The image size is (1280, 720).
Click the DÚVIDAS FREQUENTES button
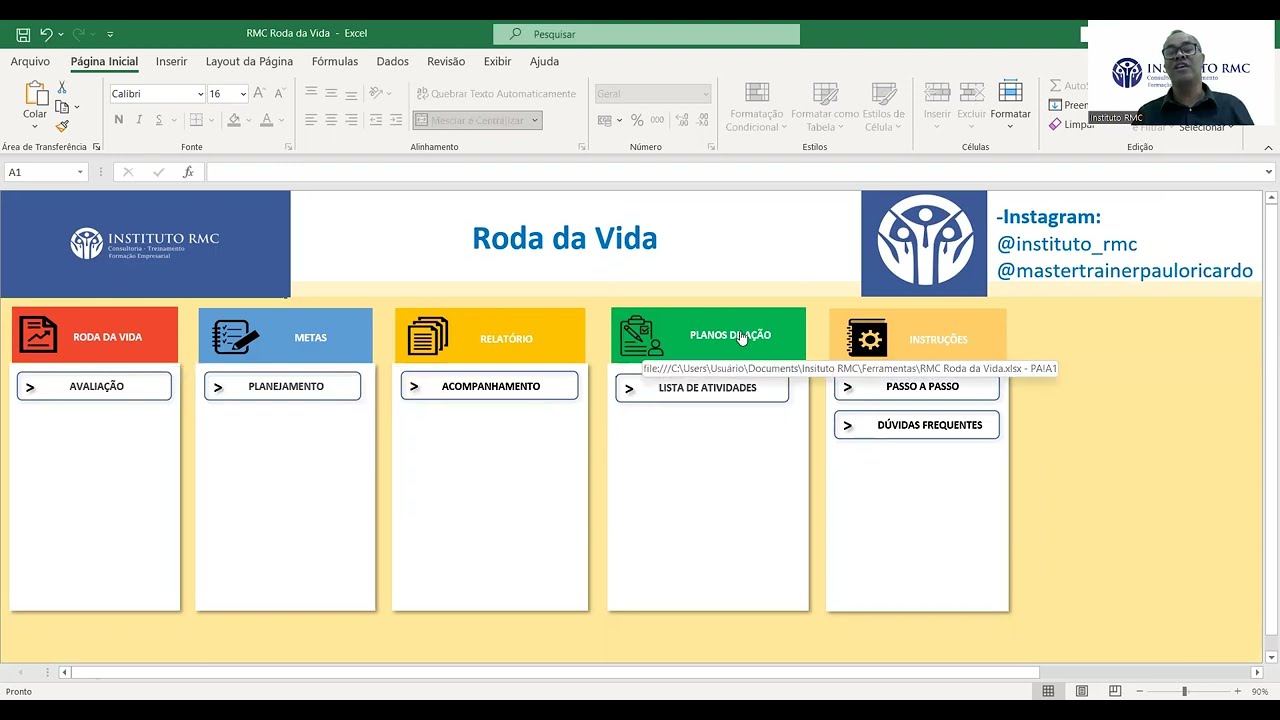point(916,425)
